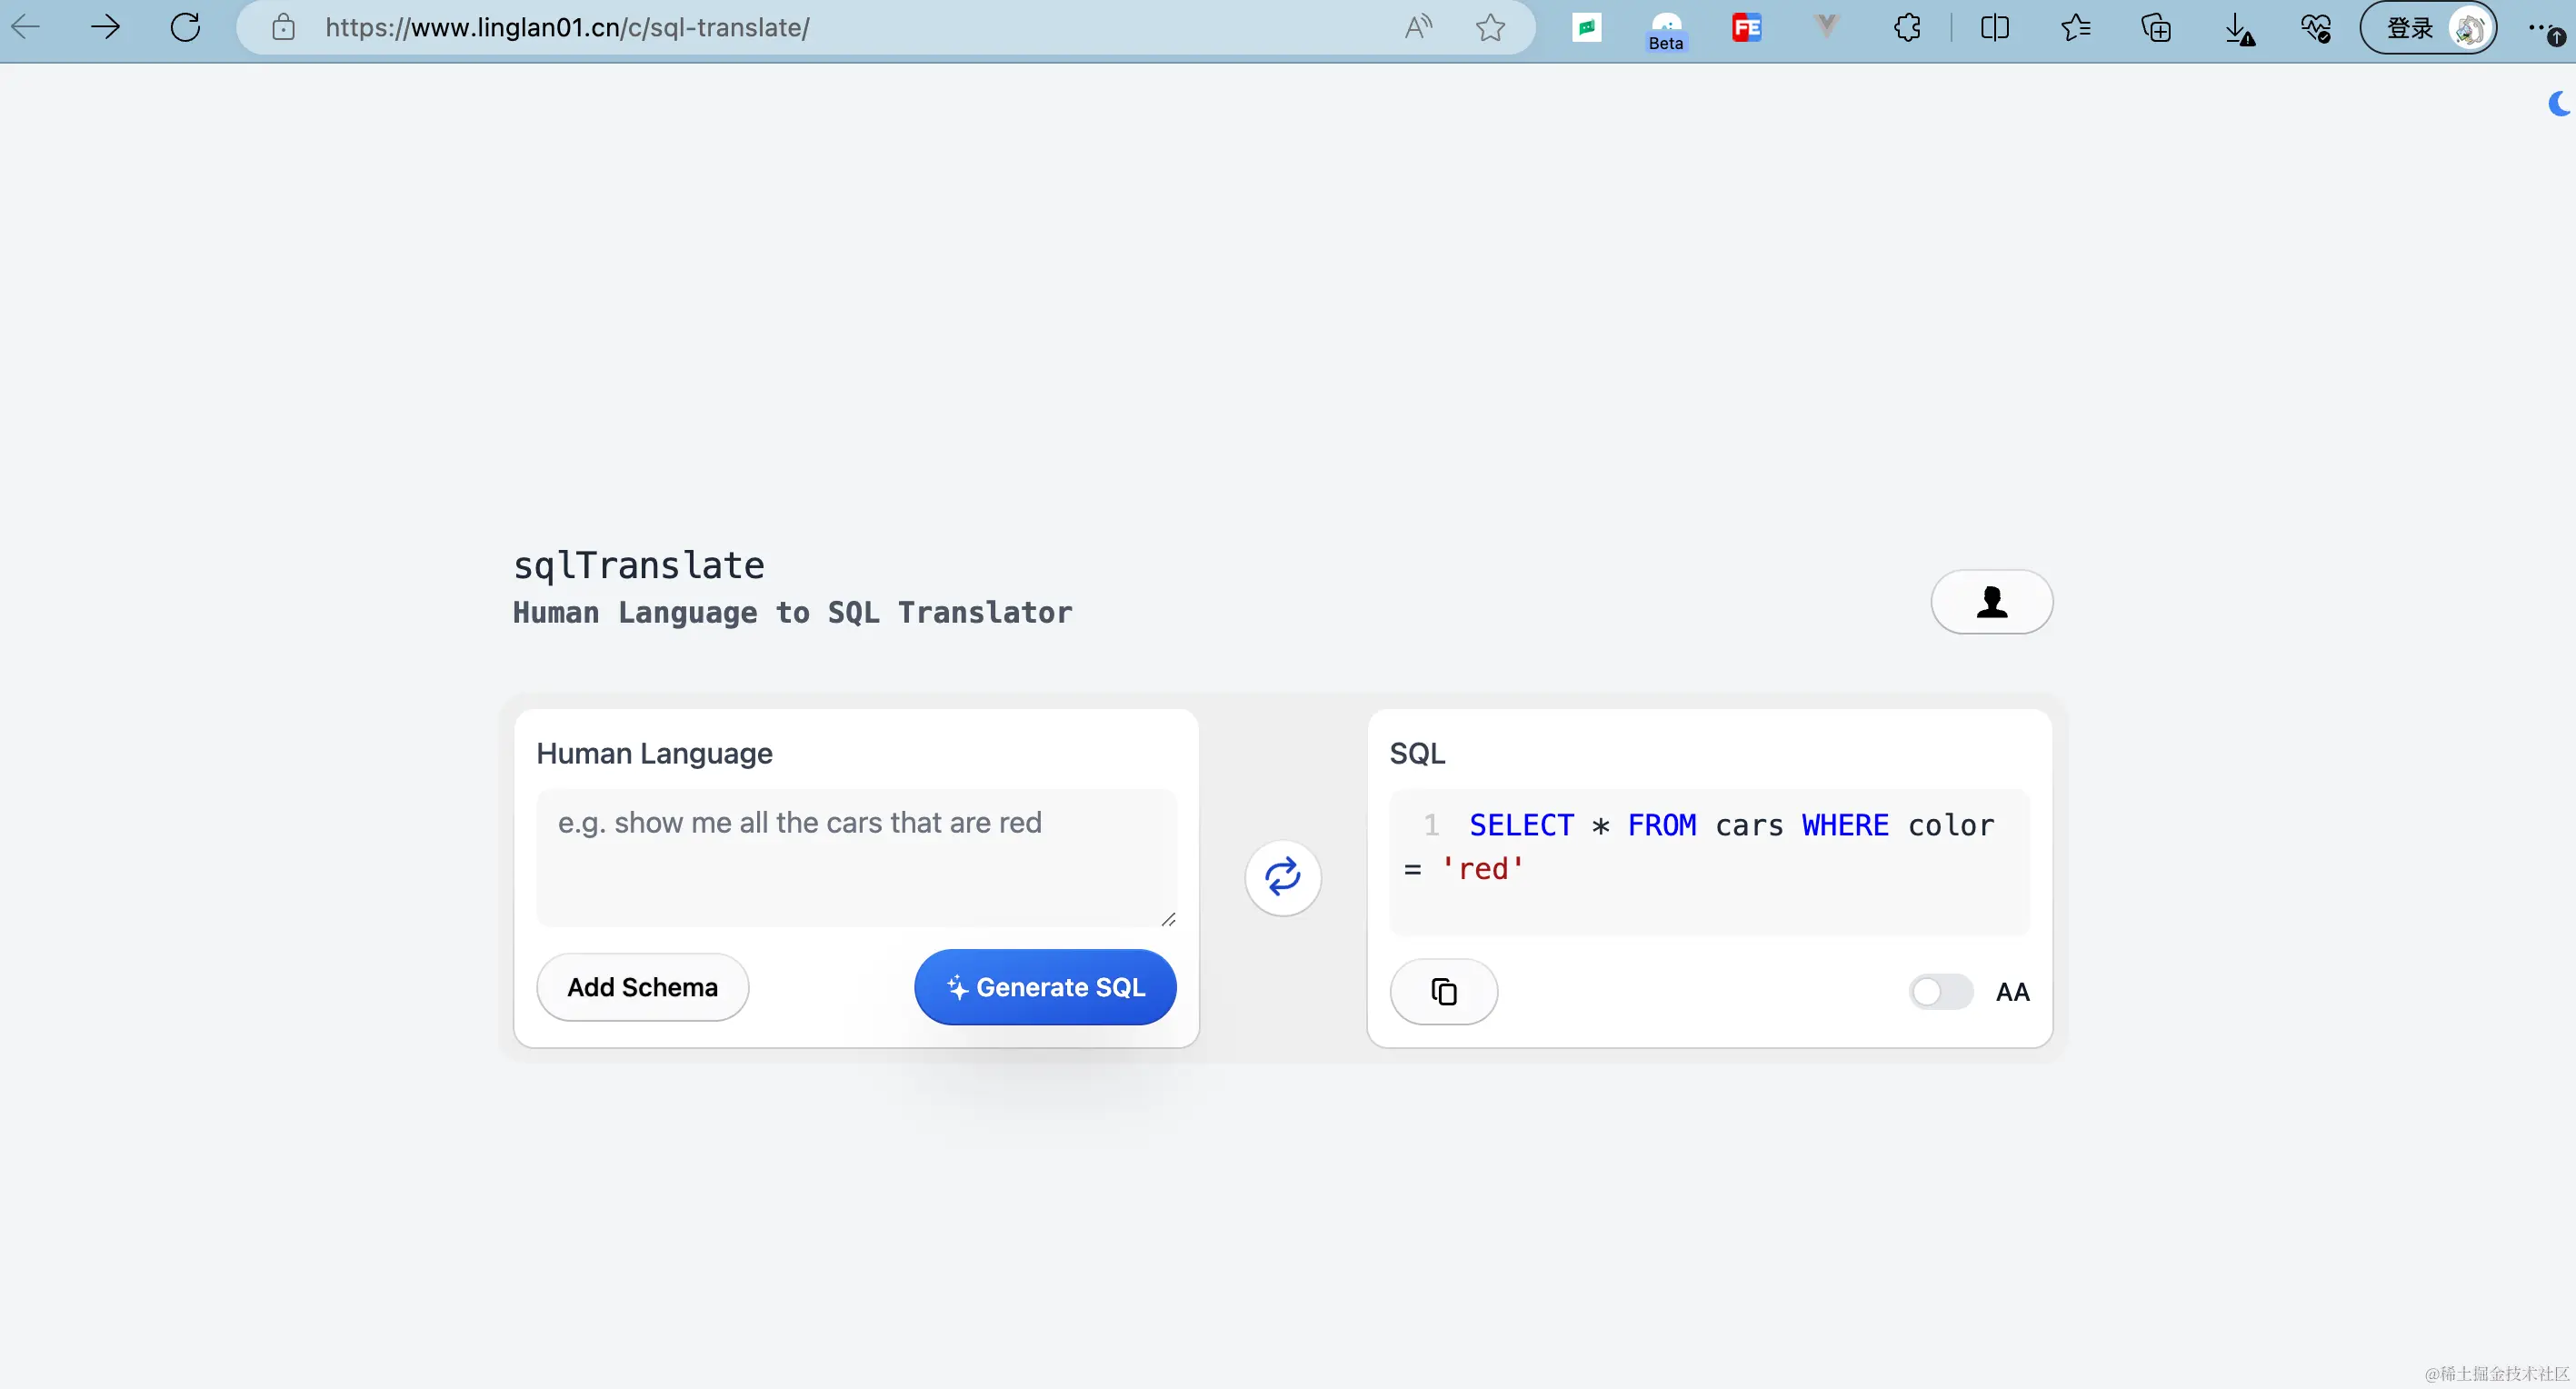The height and width of the screenshot is (1389, 2576).
Task: Open the green extension icon
Action: (x=1587, y=27)
